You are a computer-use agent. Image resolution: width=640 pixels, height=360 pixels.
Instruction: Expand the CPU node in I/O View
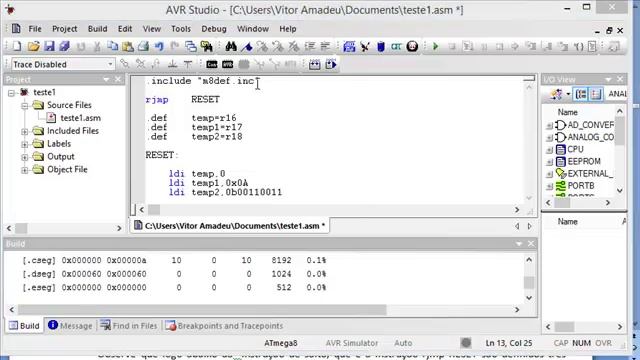[549, 150]
